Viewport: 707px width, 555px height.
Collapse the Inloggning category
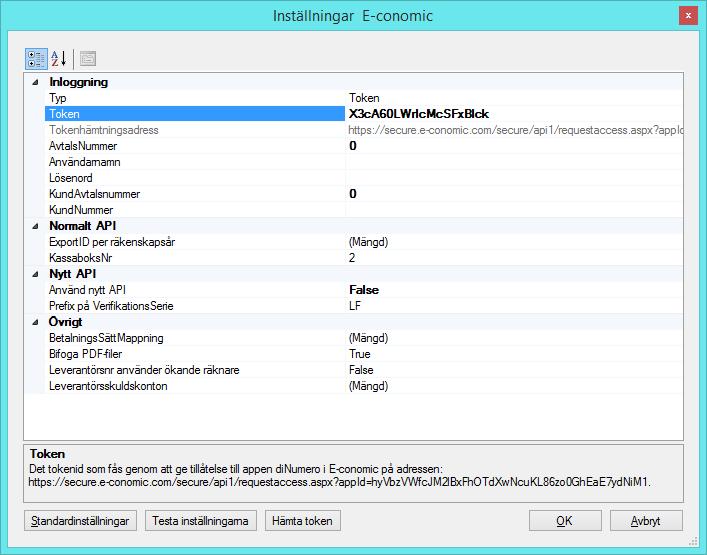[x=36, y=82]
